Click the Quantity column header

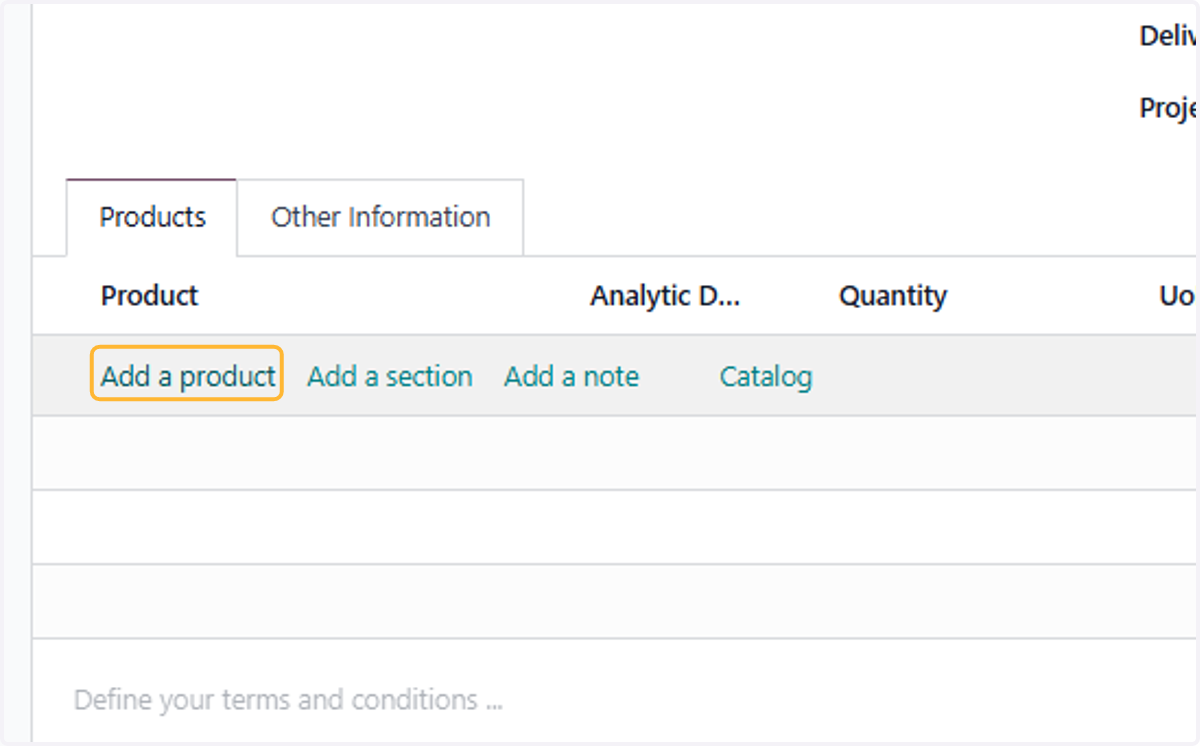893,296
